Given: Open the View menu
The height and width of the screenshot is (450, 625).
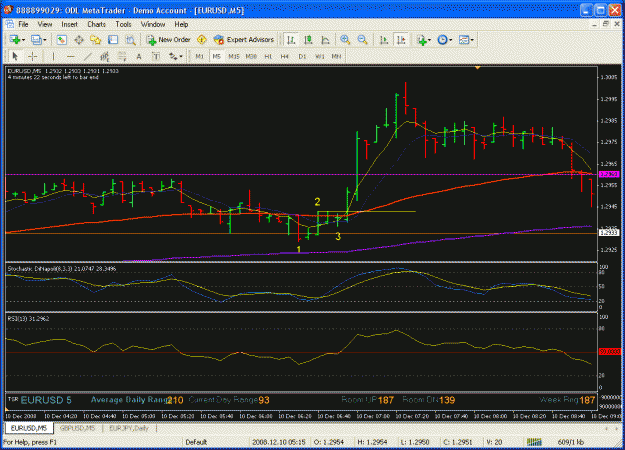Looking at the screenshot, I should click(x=45, y=24).
